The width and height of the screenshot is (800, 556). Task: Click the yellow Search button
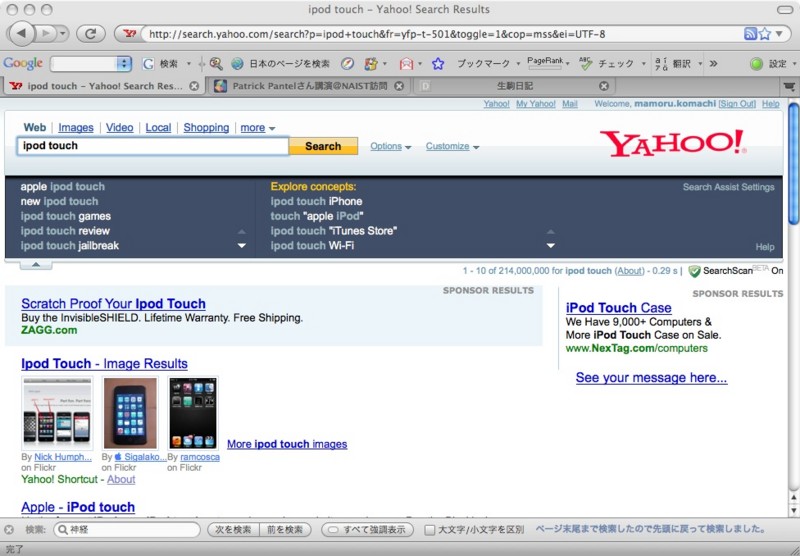(x=323, y=146)
